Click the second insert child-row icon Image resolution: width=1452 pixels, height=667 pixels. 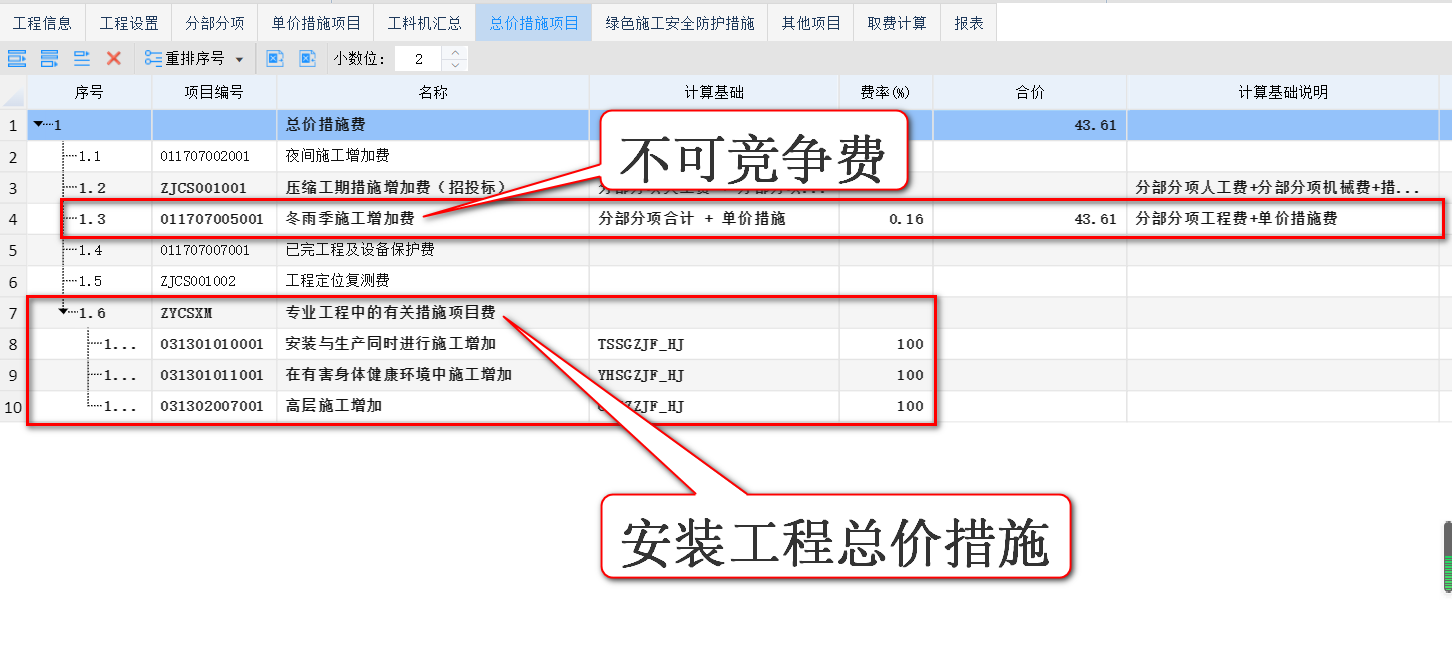[x=48, y=59]
